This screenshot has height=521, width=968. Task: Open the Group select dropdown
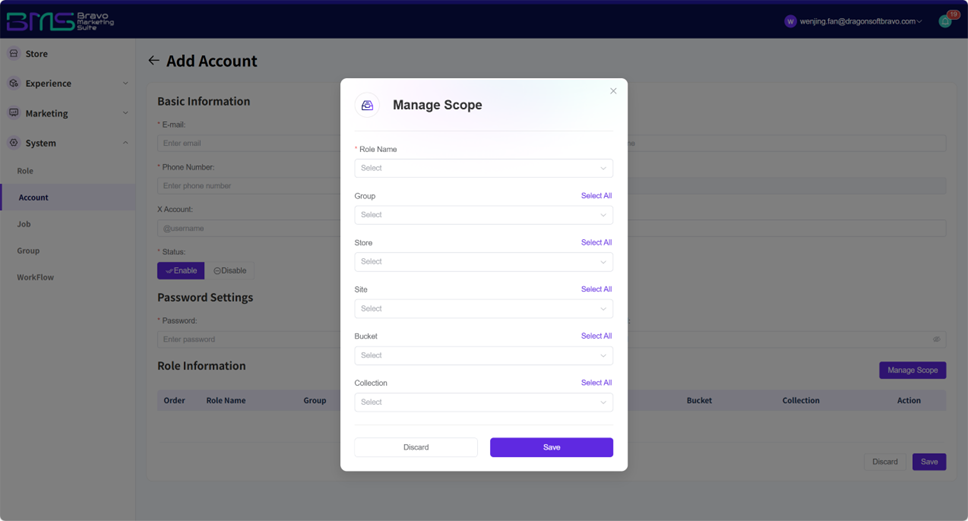tap(483, 215)
